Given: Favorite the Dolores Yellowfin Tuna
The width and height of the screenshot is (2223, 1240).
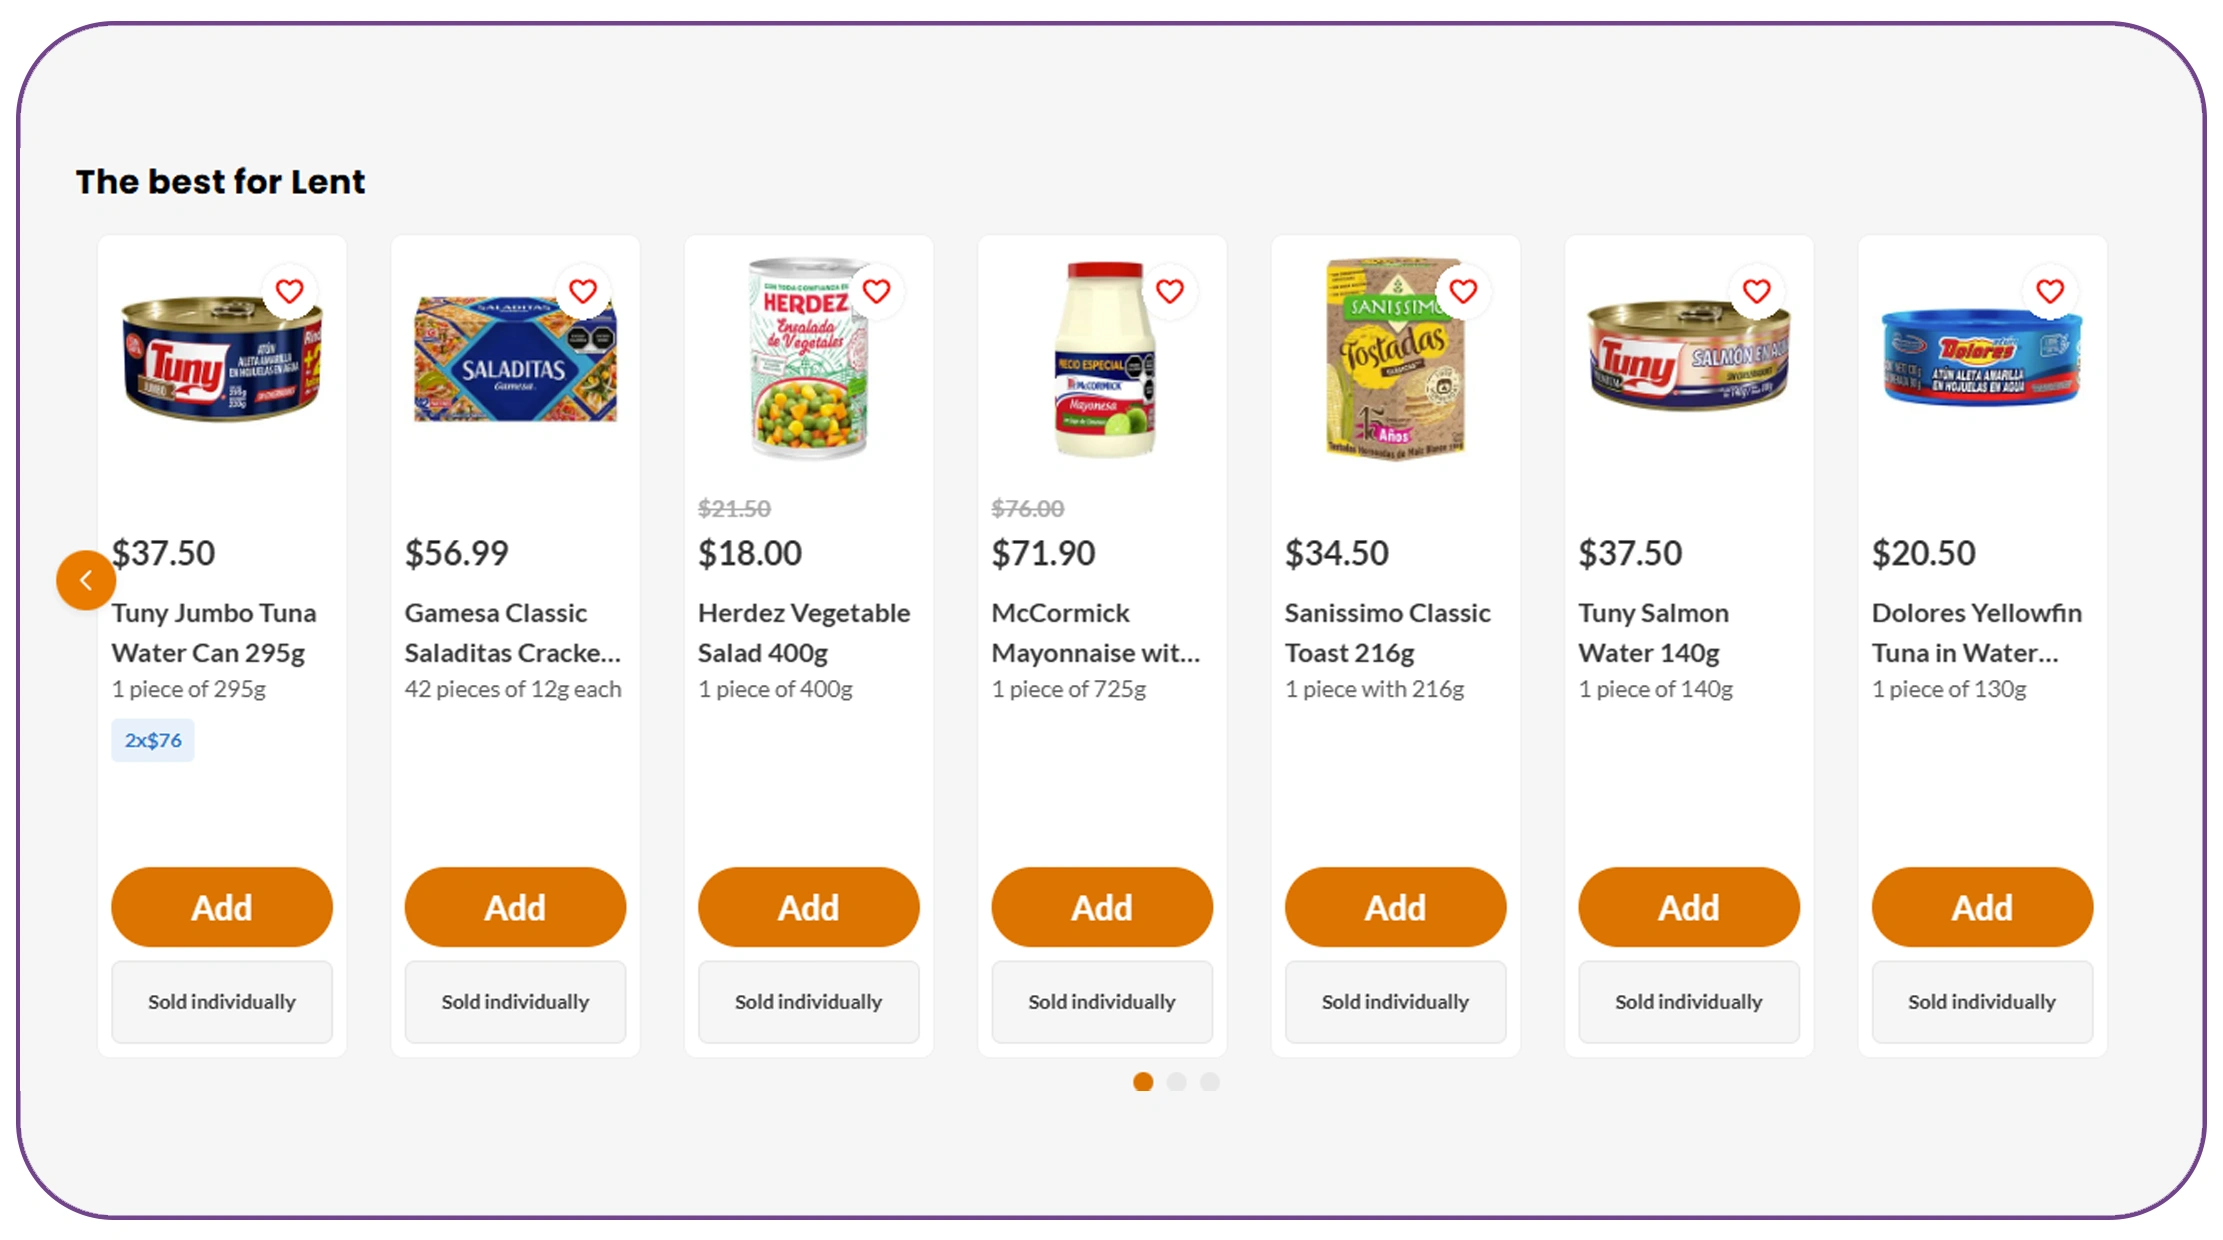Looking at the screenshot, I should point(2050,291).
